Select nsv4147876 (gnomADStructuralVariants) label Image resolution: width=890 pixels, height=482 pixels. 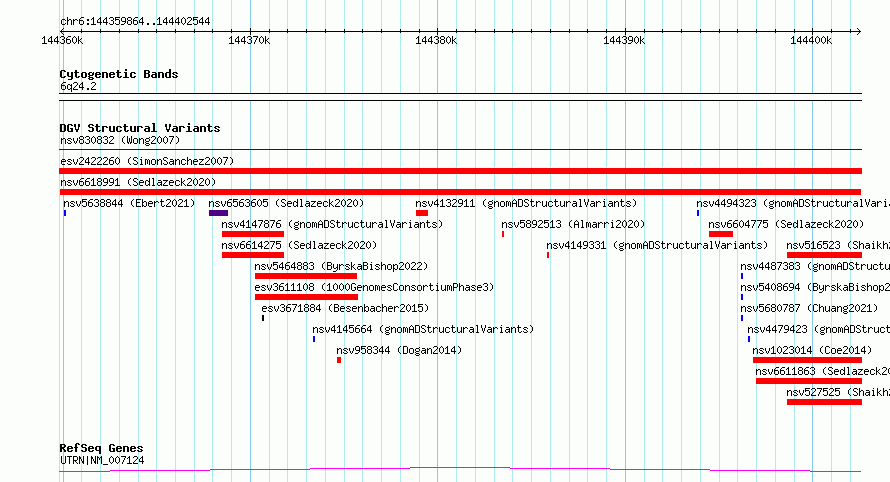click(332, 224)
